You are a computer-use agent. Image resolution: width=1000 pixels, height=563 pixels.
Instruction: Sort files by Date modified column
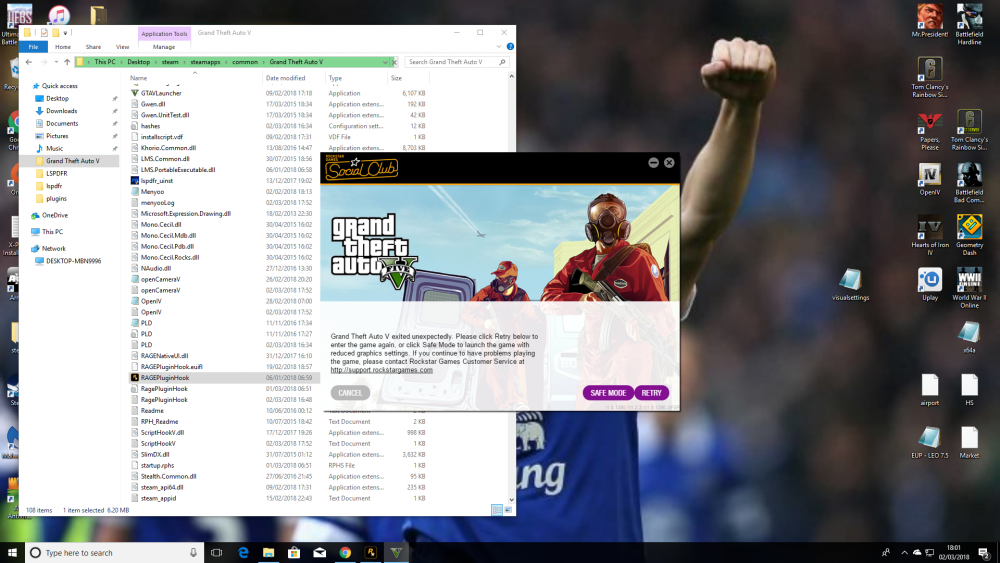click(285, 78)
